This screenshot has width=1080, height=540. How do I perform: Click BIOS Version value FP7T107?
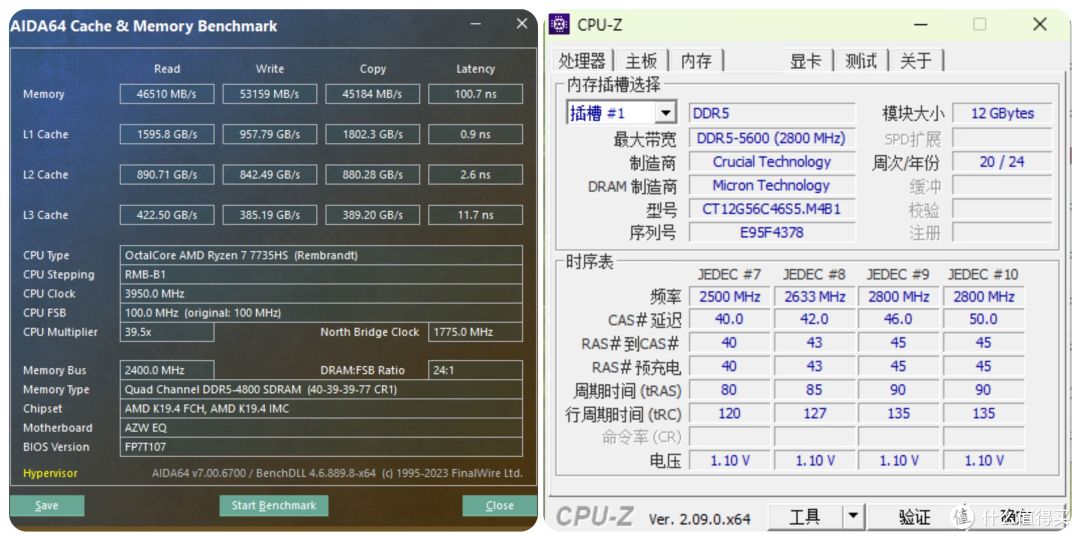pos(321,447)
